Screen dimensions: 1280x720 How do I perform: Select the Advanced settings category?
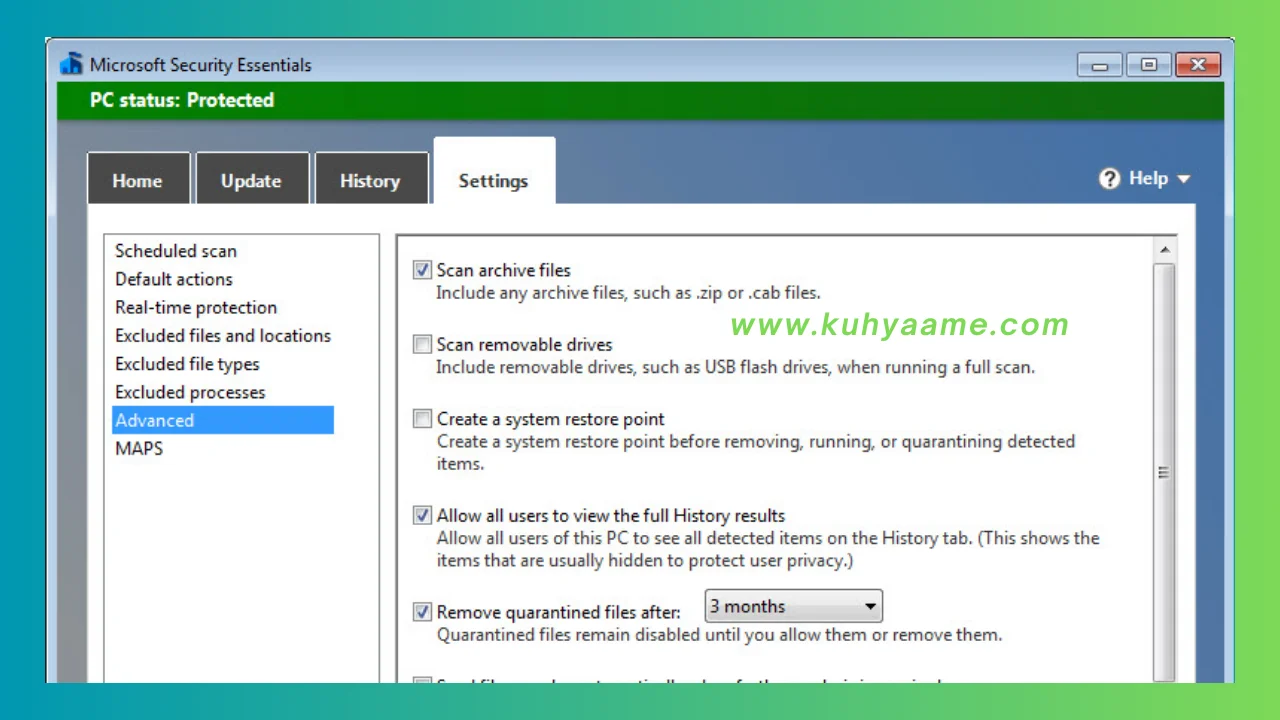(223, 420)
